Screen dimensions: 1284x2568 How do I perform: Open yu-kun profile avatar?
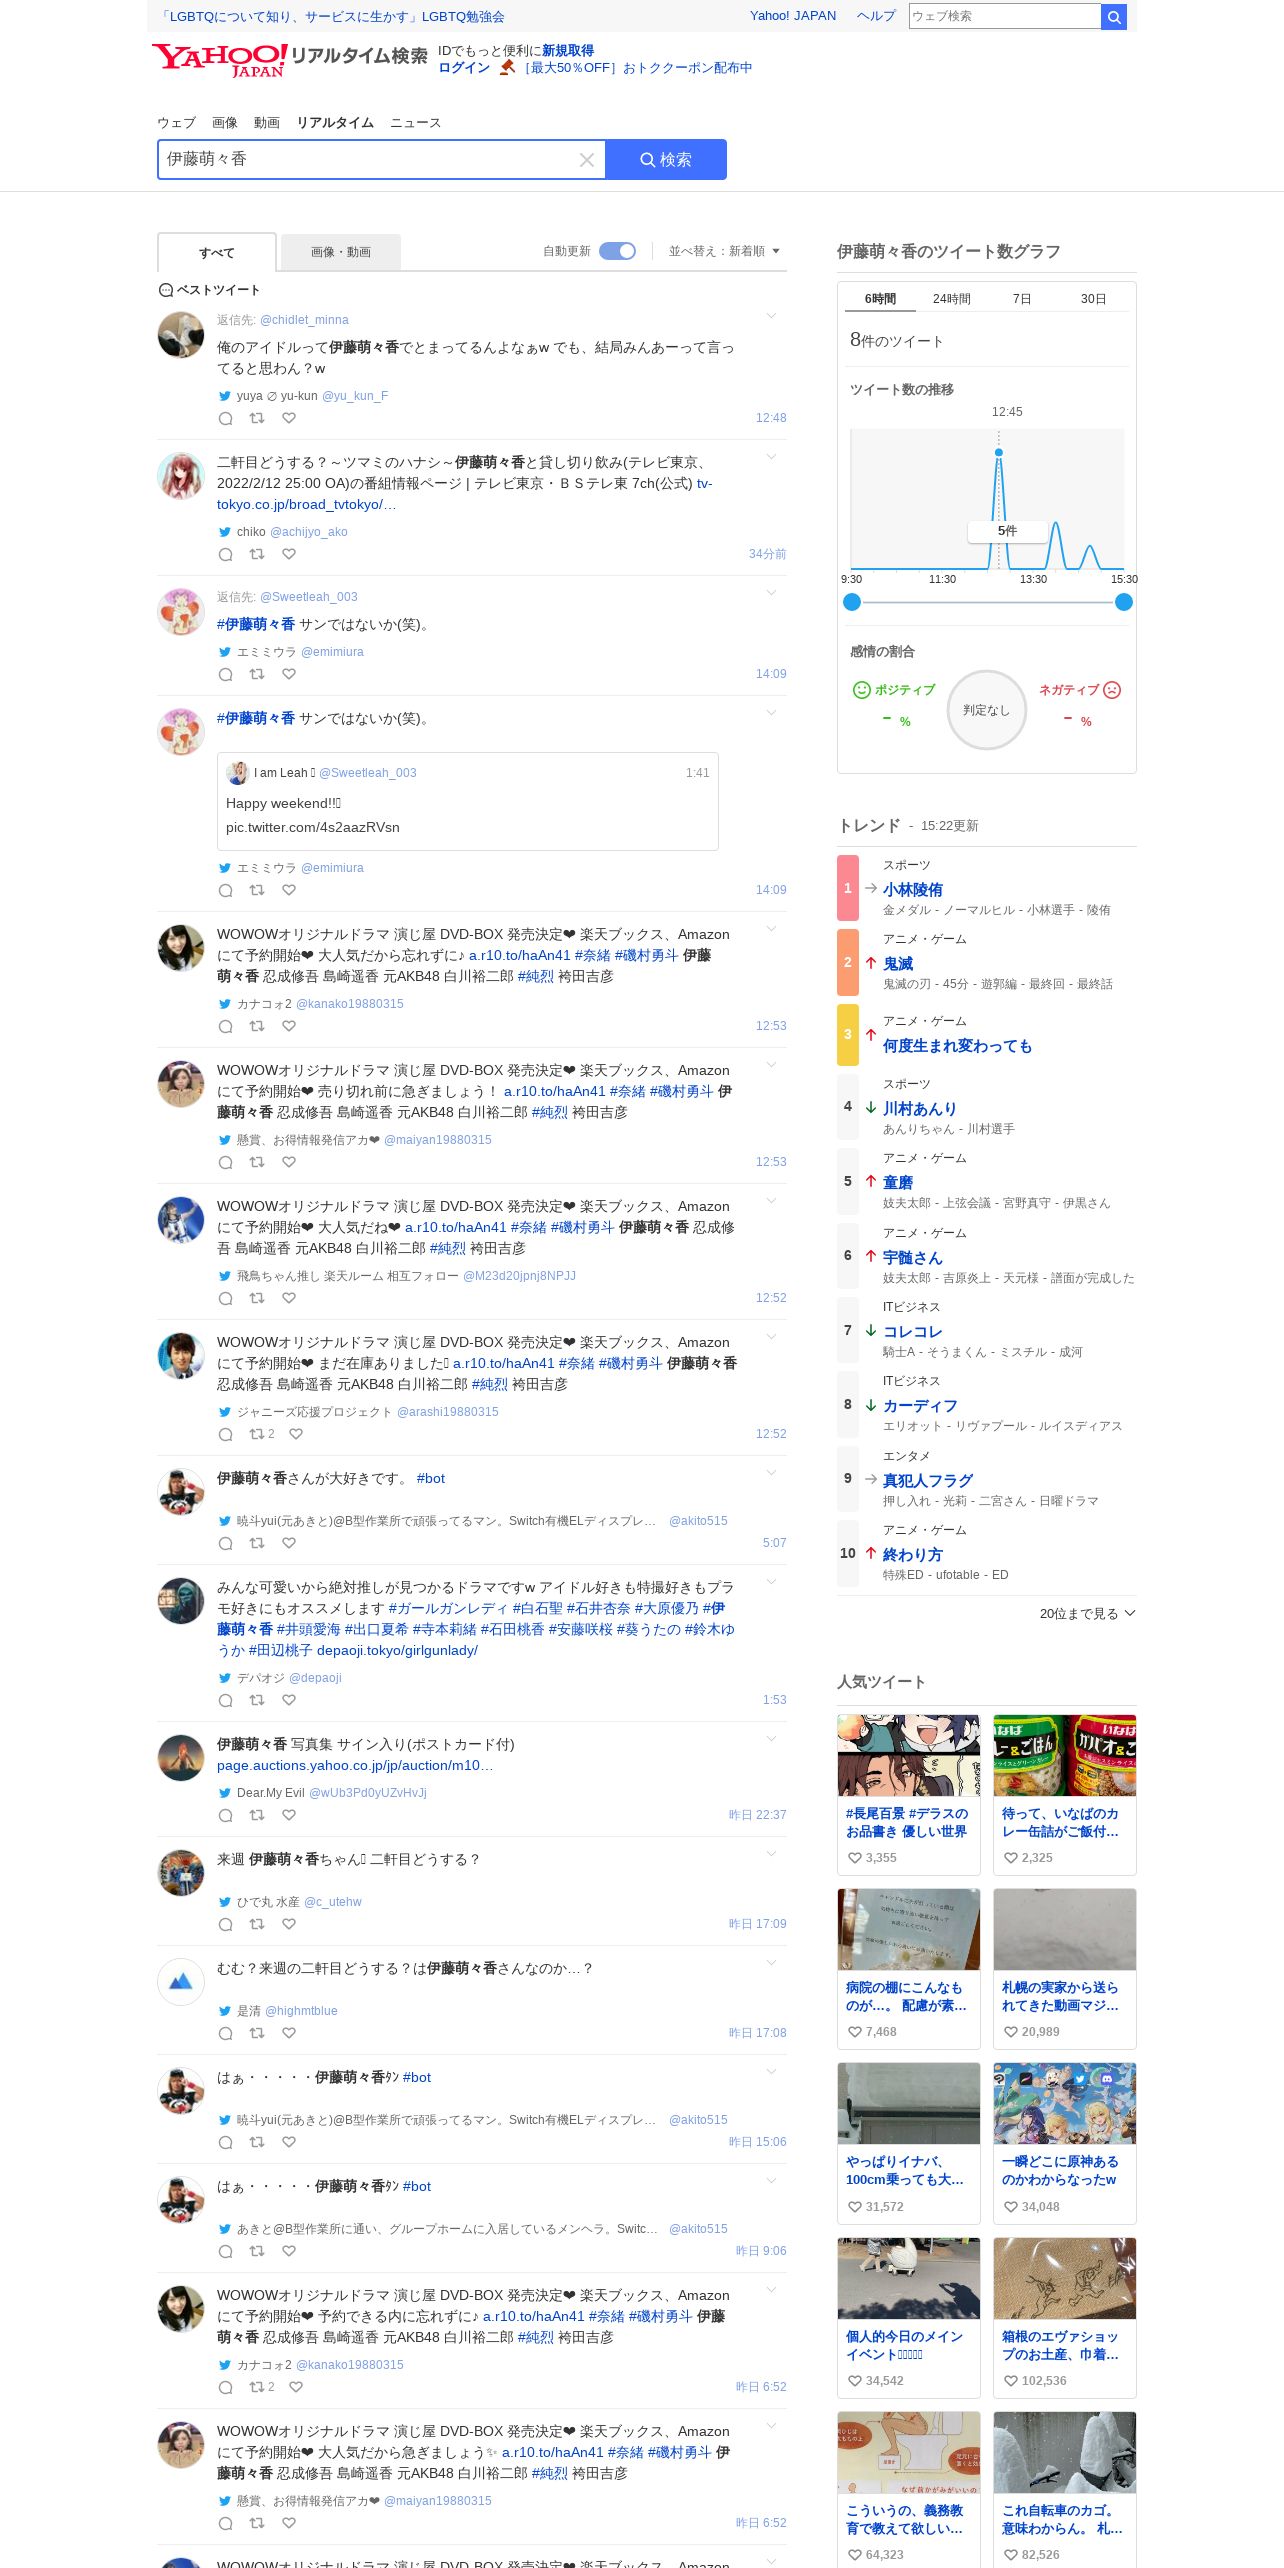coord(181,335)
